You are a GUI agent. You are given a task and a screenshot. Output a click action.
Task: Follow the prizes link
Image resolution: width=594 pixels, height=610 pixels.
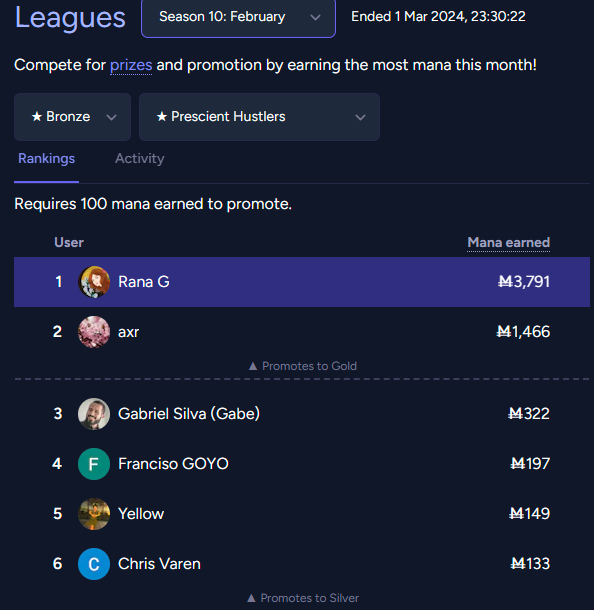tap(131, 65)
